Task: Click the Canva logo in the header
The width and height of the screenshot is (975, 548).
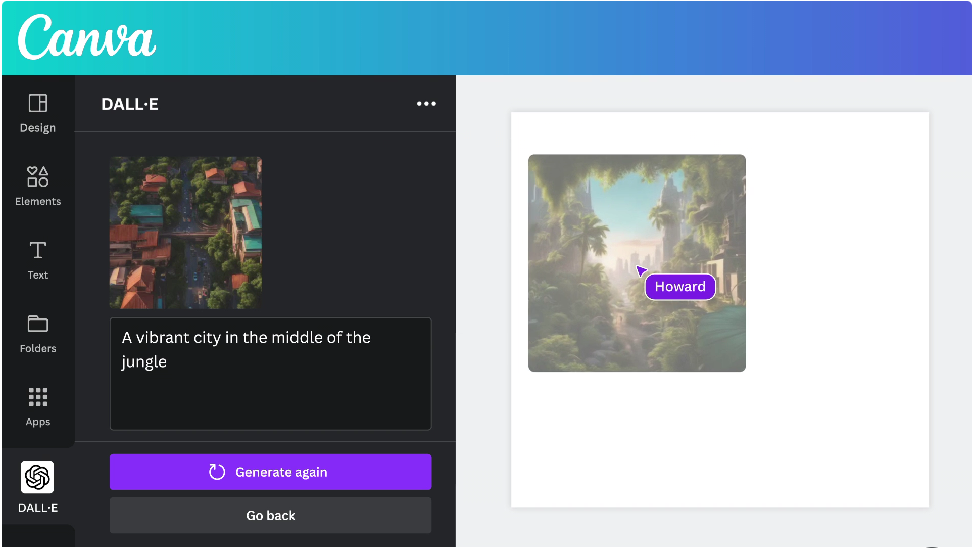Action: pyautogui.click(x=87, y=38)
